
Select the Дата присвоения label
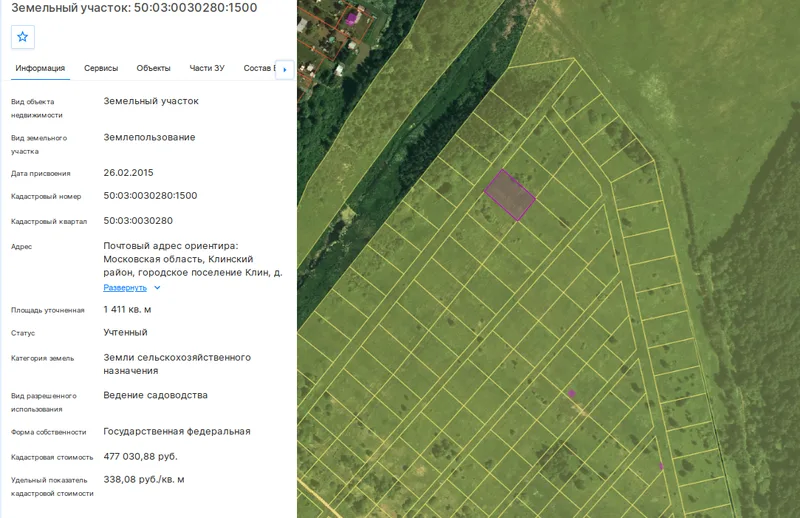pos(40,174)
